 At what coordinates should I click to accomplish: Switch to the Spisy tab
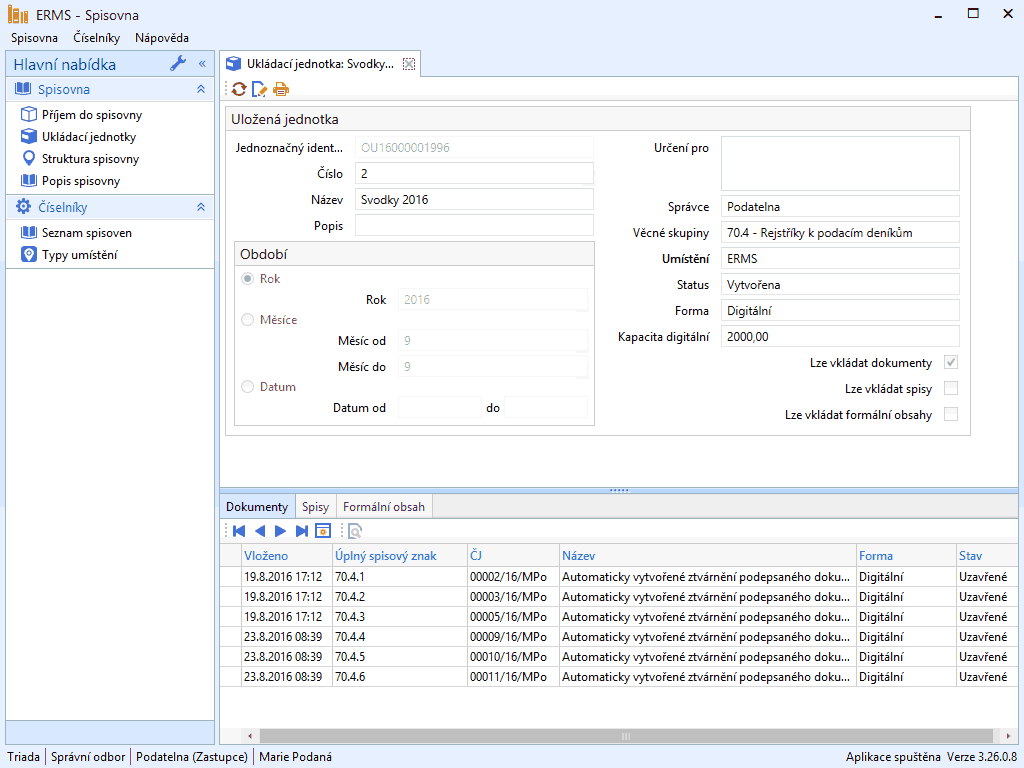(315, 507)
